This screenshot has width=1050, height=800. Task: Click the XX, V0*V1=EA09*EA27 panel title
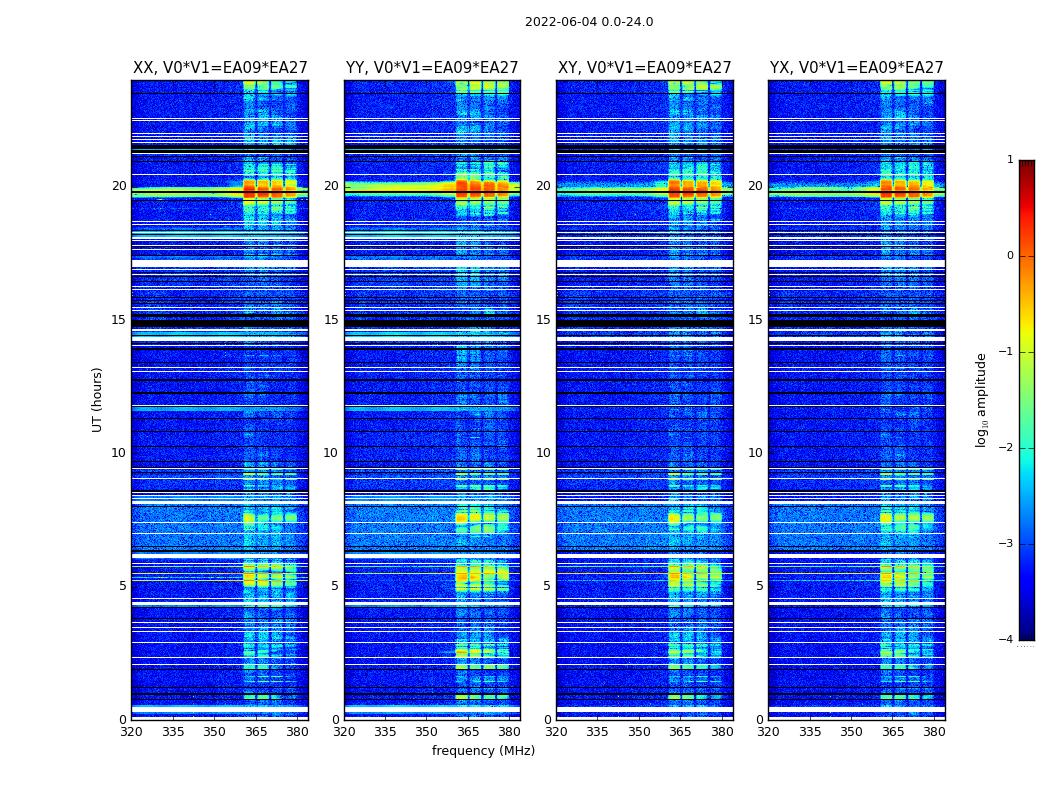point(220,68)
